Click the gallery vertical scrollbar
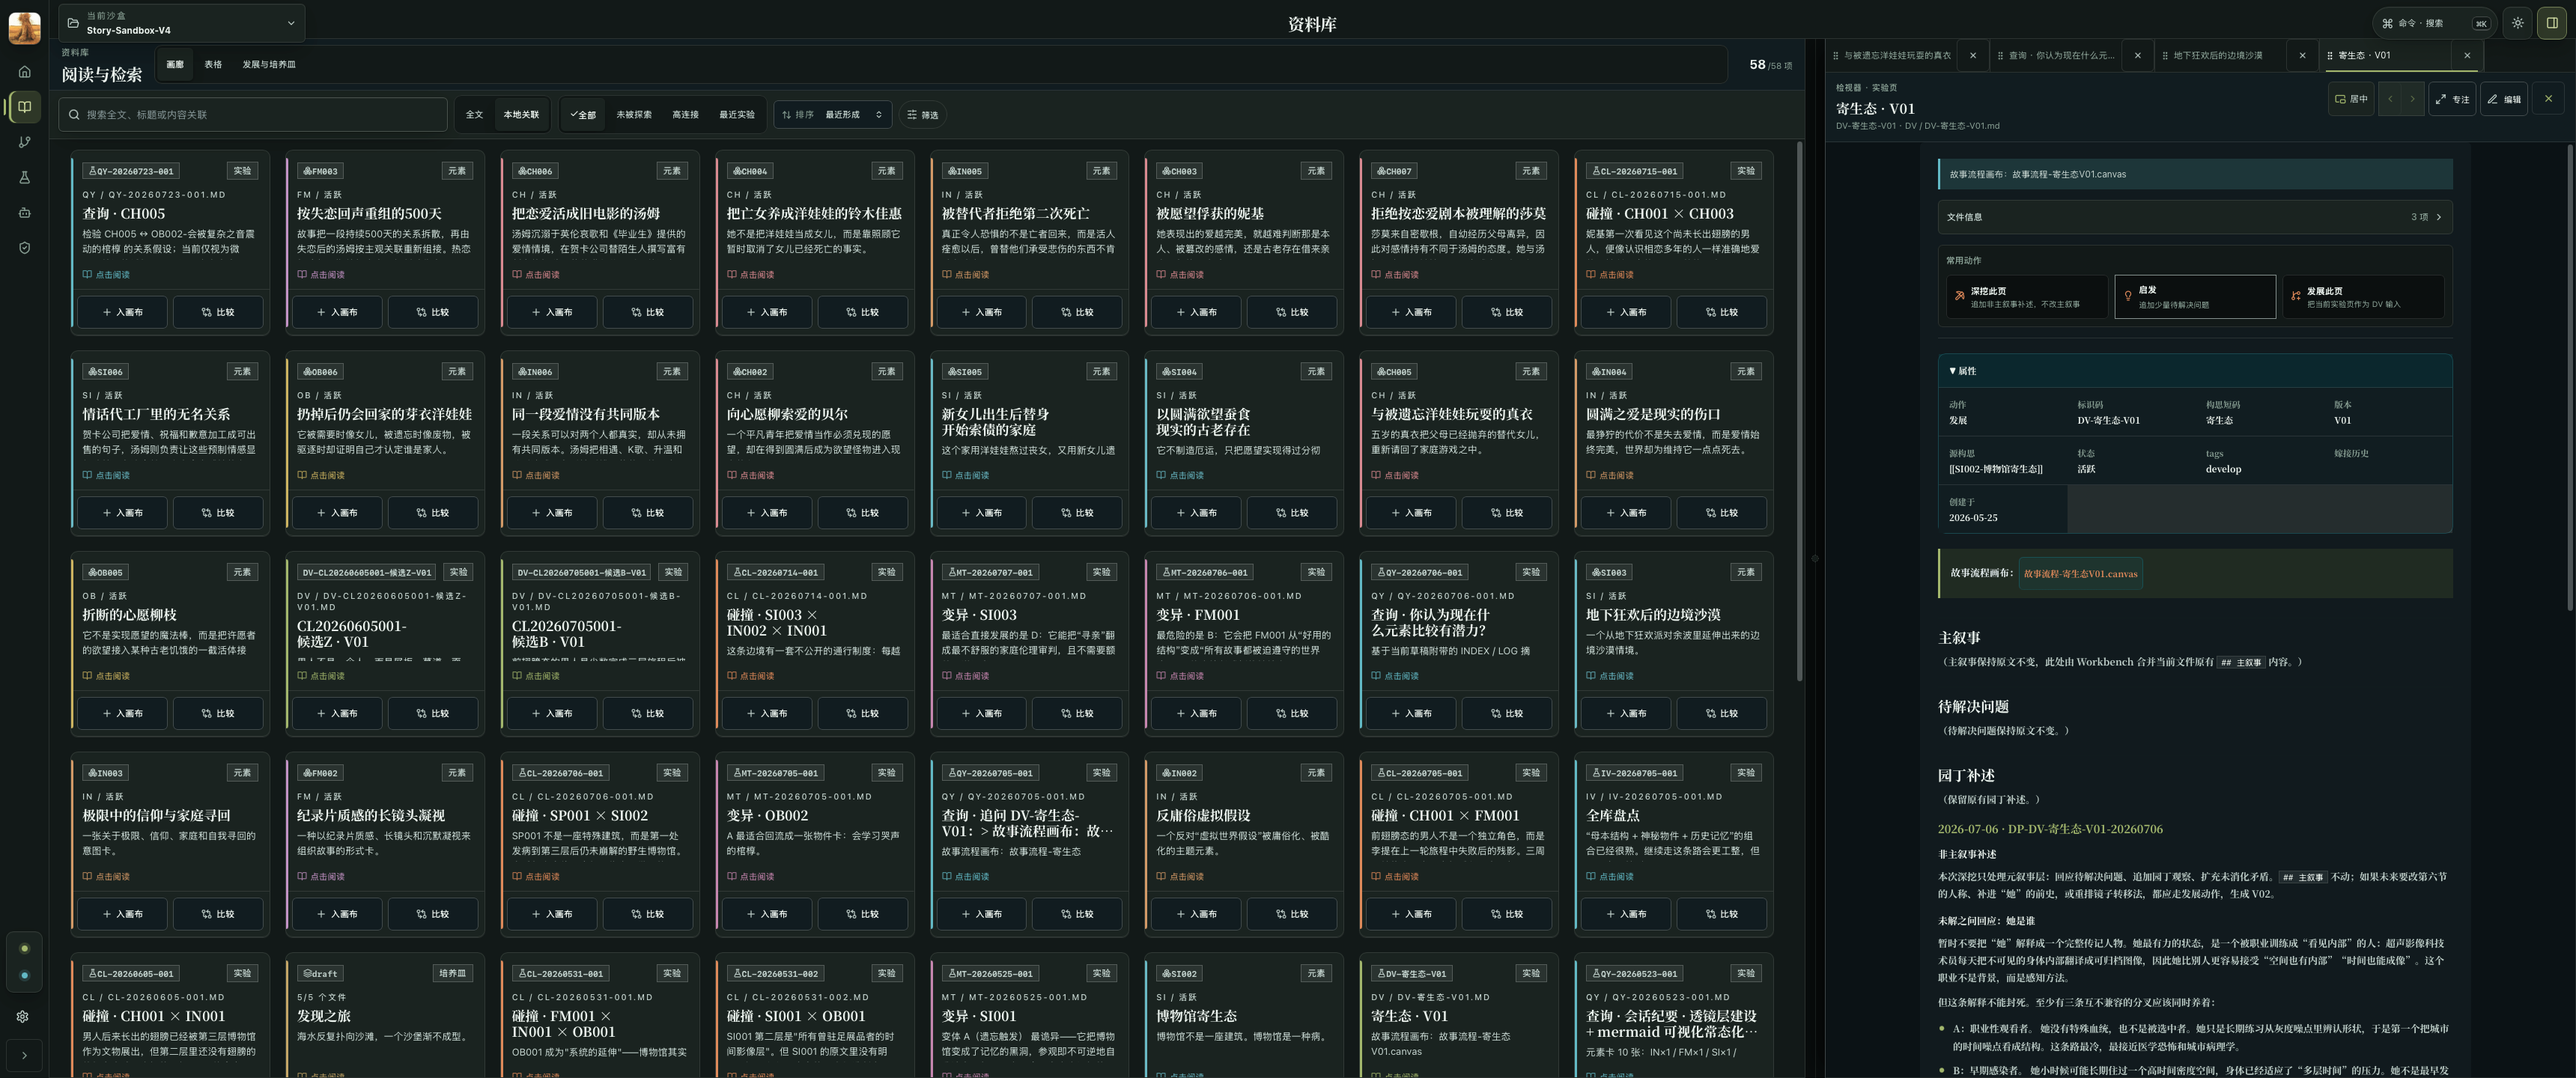 coord(1800,410)
